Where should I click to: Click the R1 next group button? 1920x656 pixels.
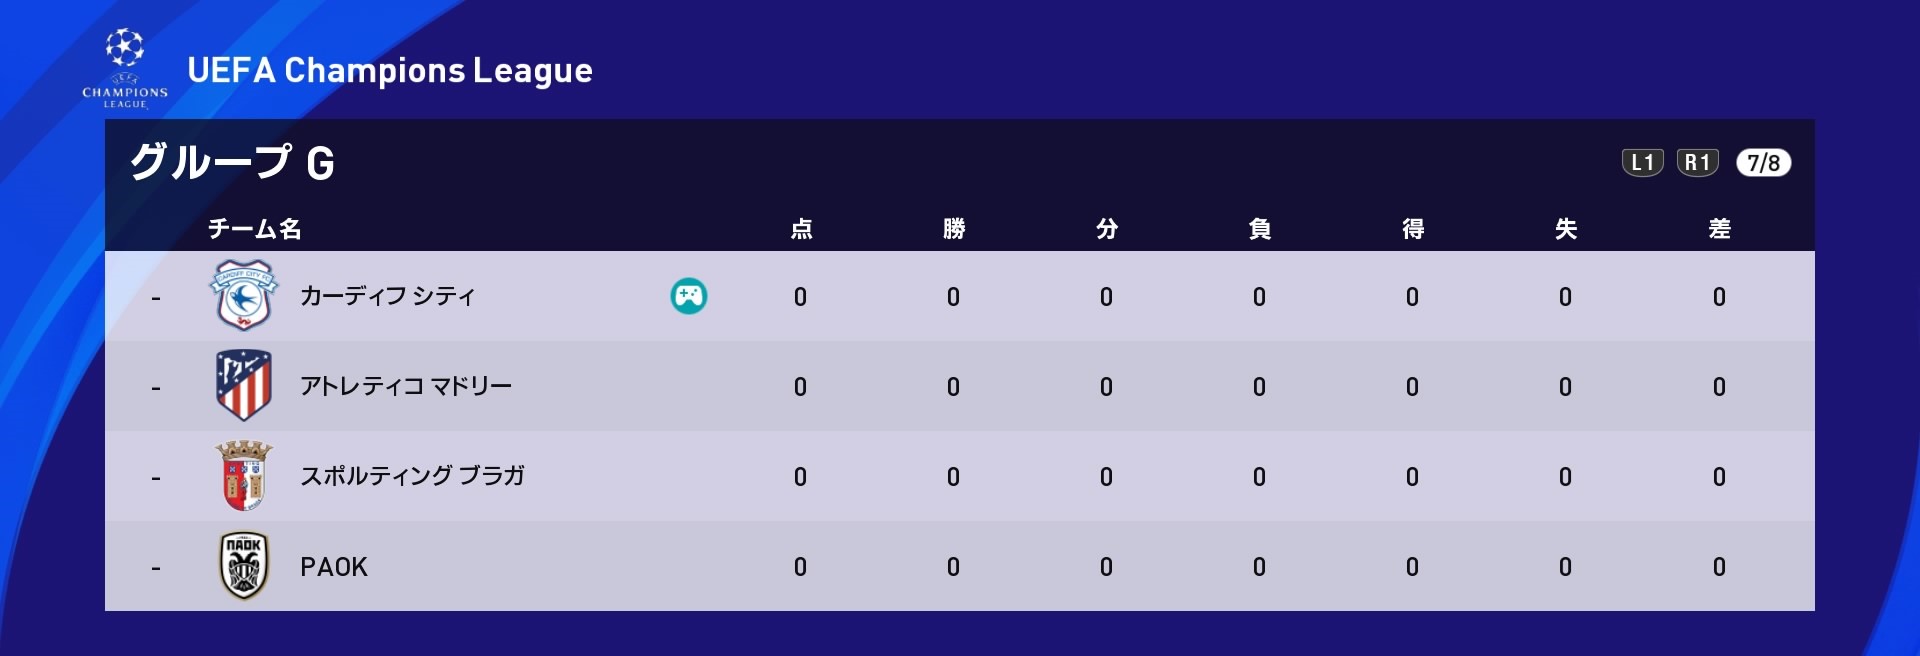tap(1698, 163)
